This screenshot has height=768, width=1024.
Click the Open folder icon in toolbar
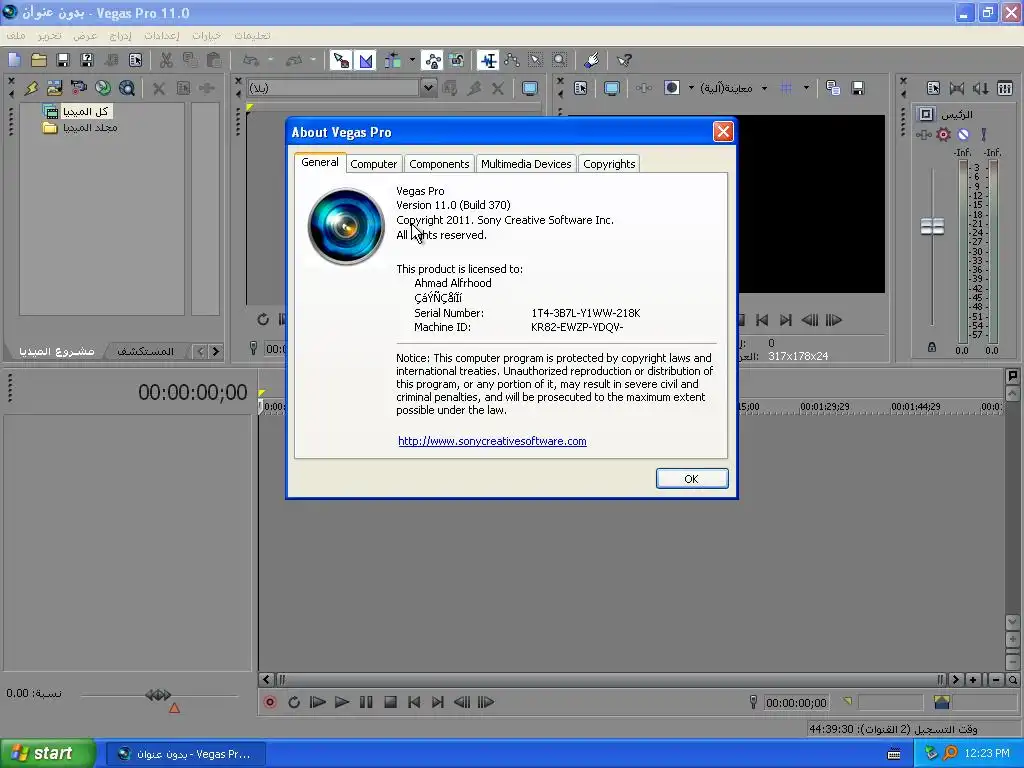click(x=39, y=60)
